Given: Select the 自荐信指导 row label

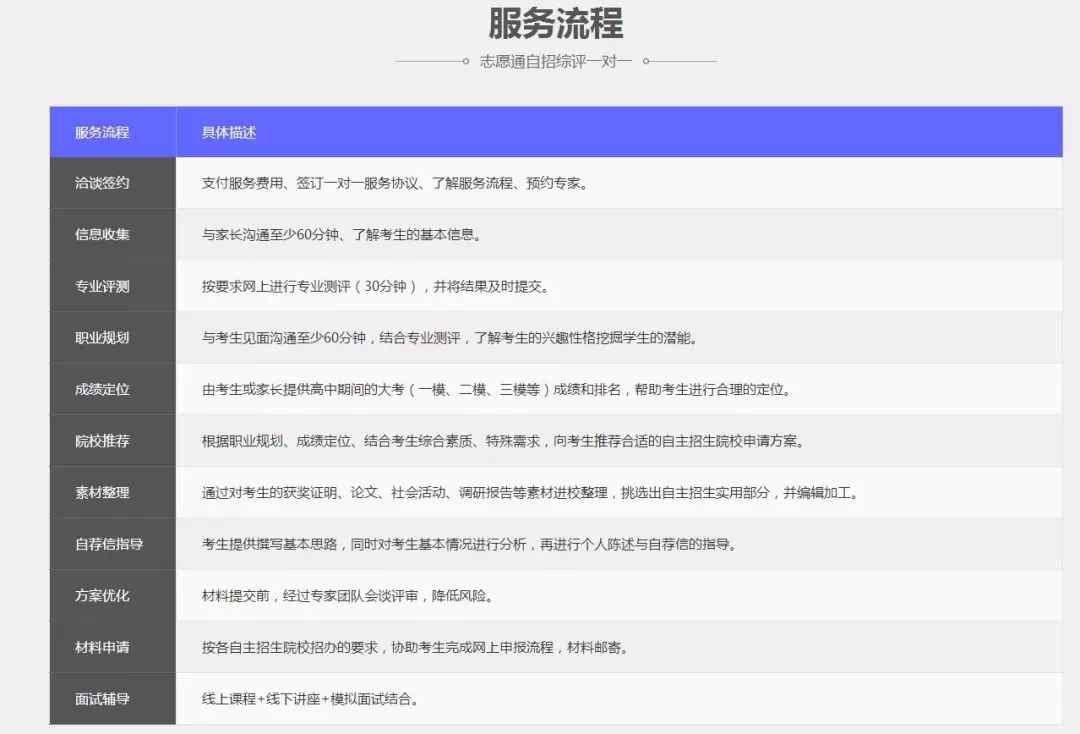Looking at the screenshot, I should (109, 544).
